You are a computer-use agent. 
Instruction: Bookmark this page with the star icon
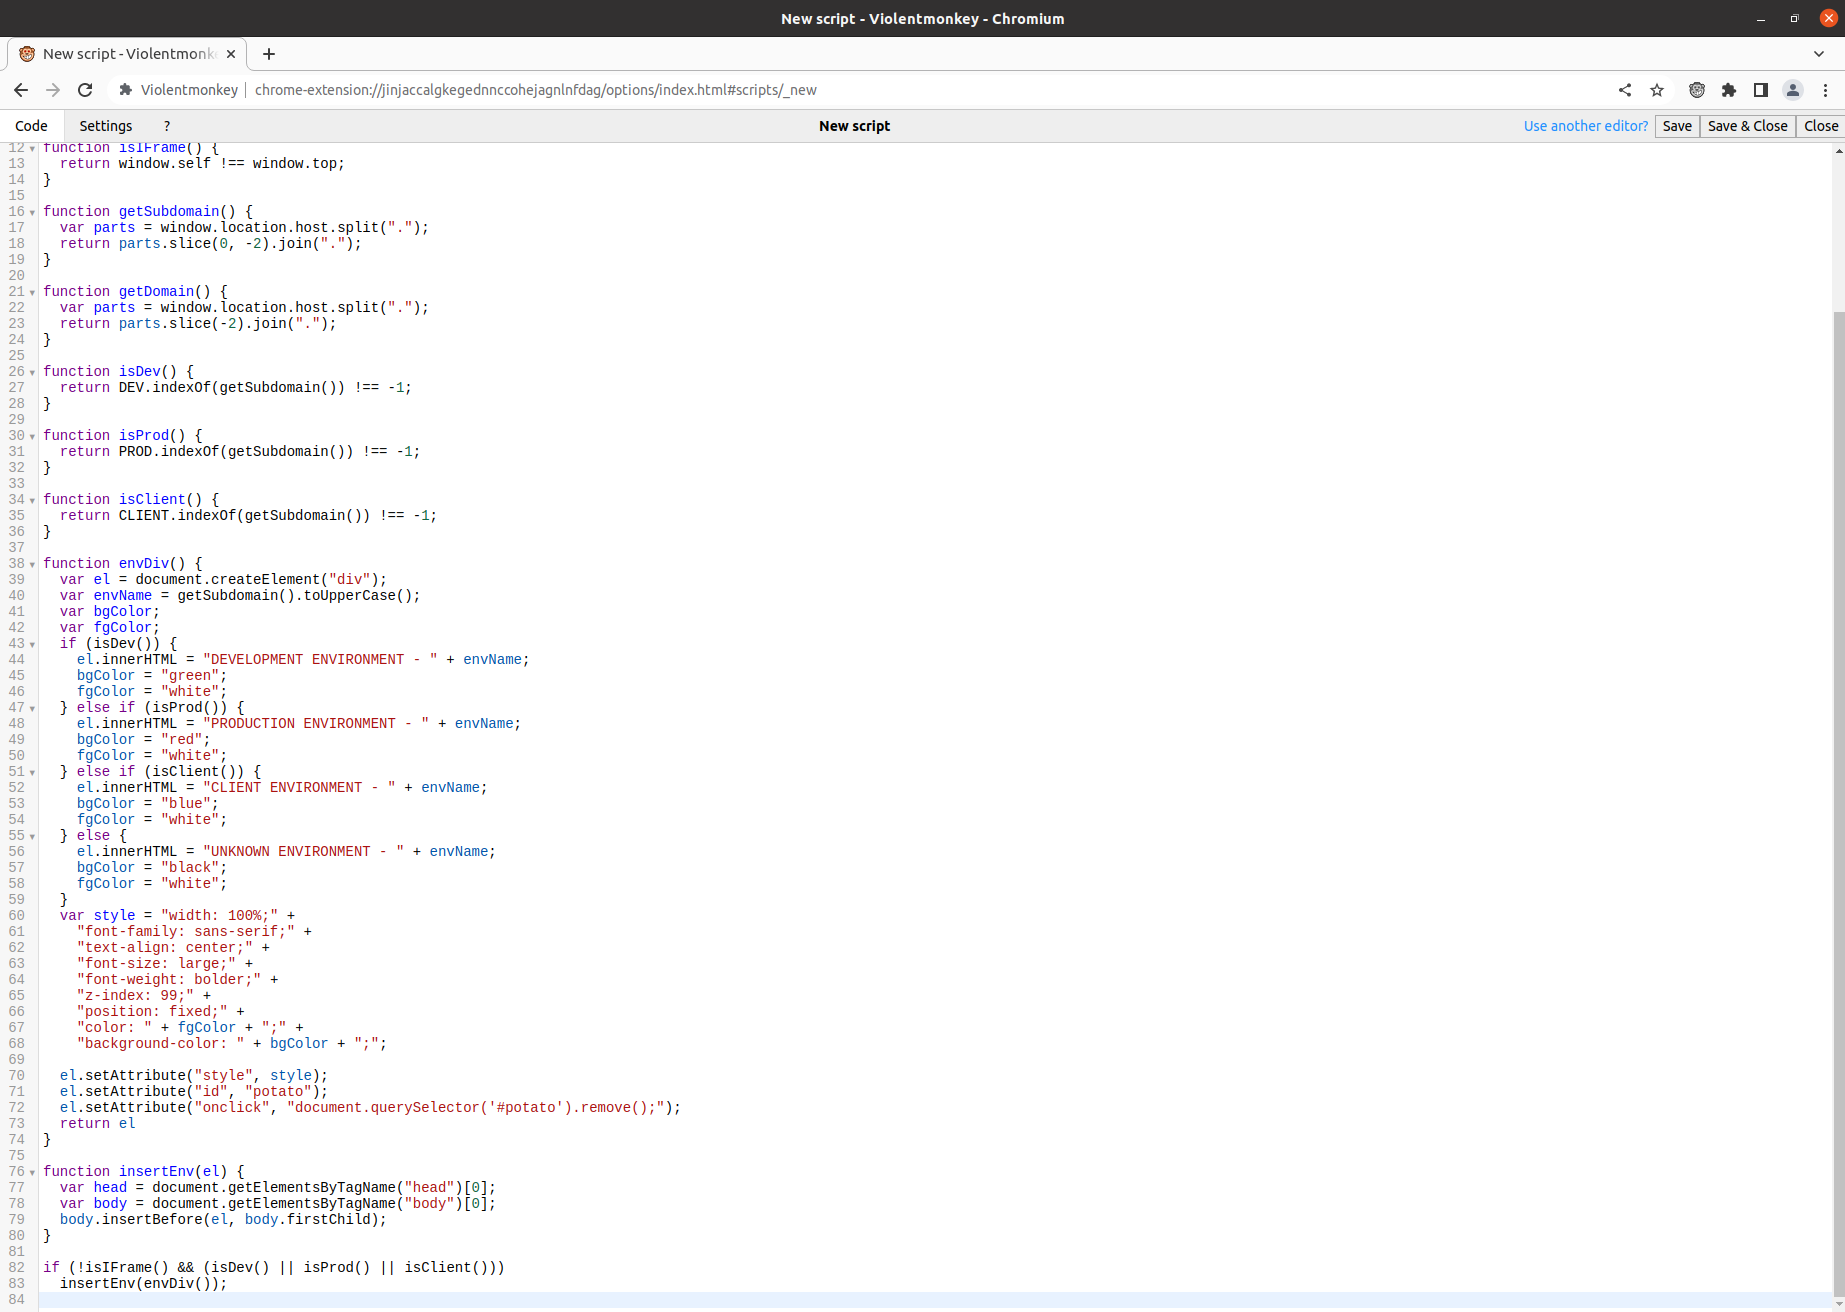coord(1657,90)
